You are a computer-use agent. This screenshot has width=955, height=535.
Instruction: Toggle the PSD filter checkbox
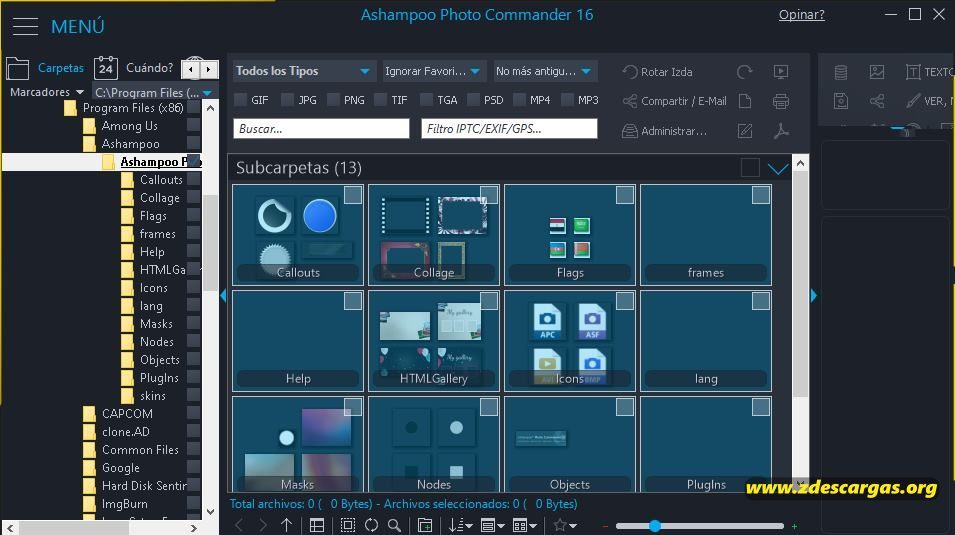tap(473, 99)
